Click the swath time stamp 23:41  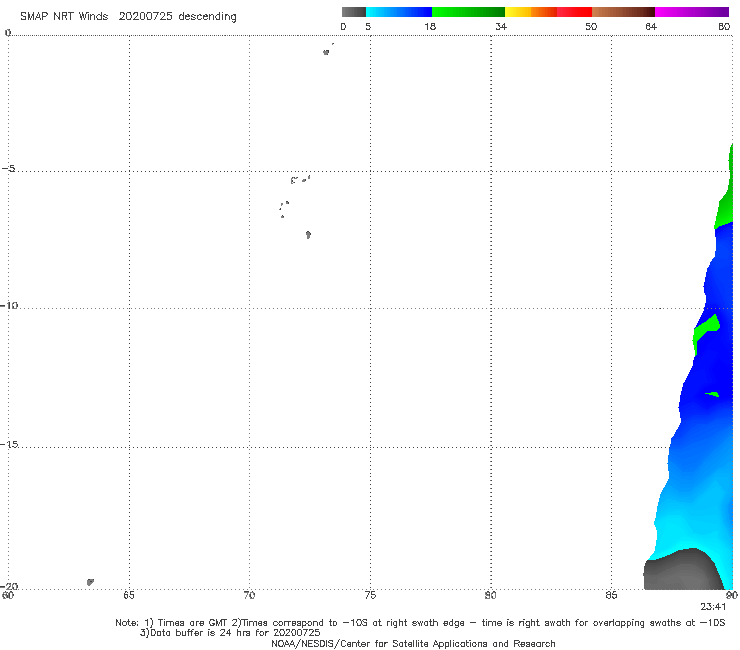coord(713,607)
